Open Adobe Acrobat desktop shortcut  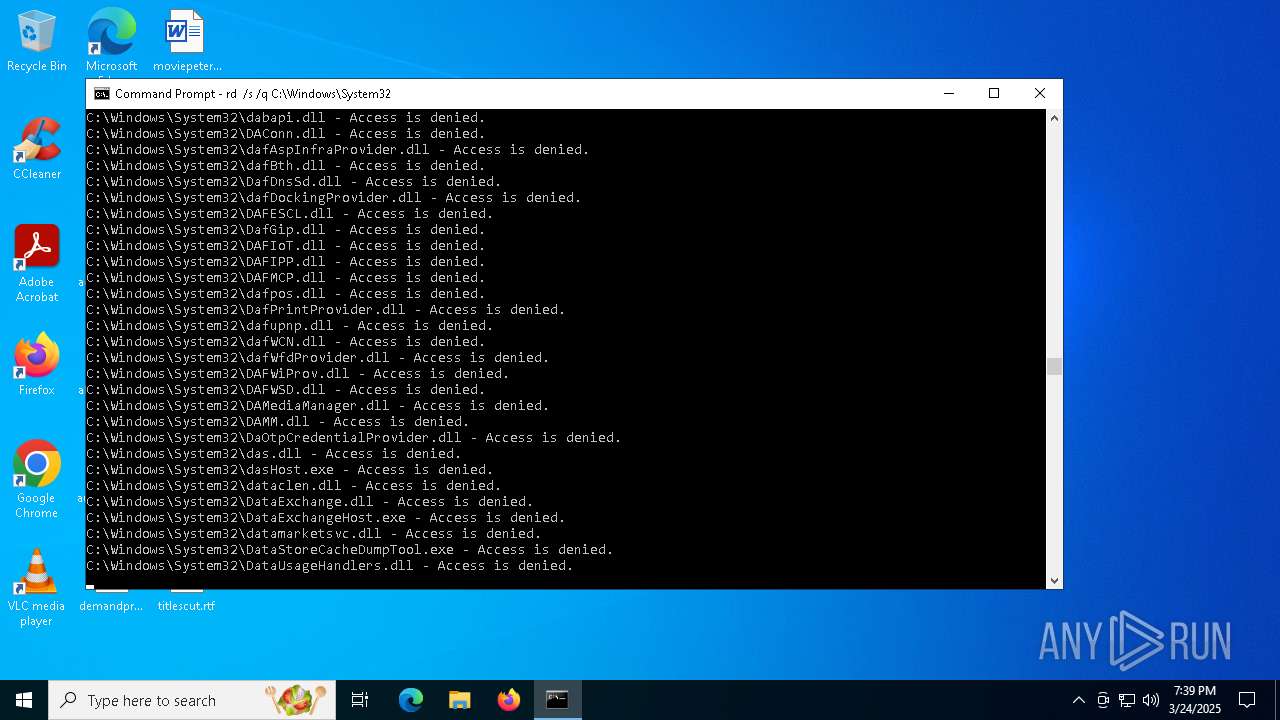point(37,264)
